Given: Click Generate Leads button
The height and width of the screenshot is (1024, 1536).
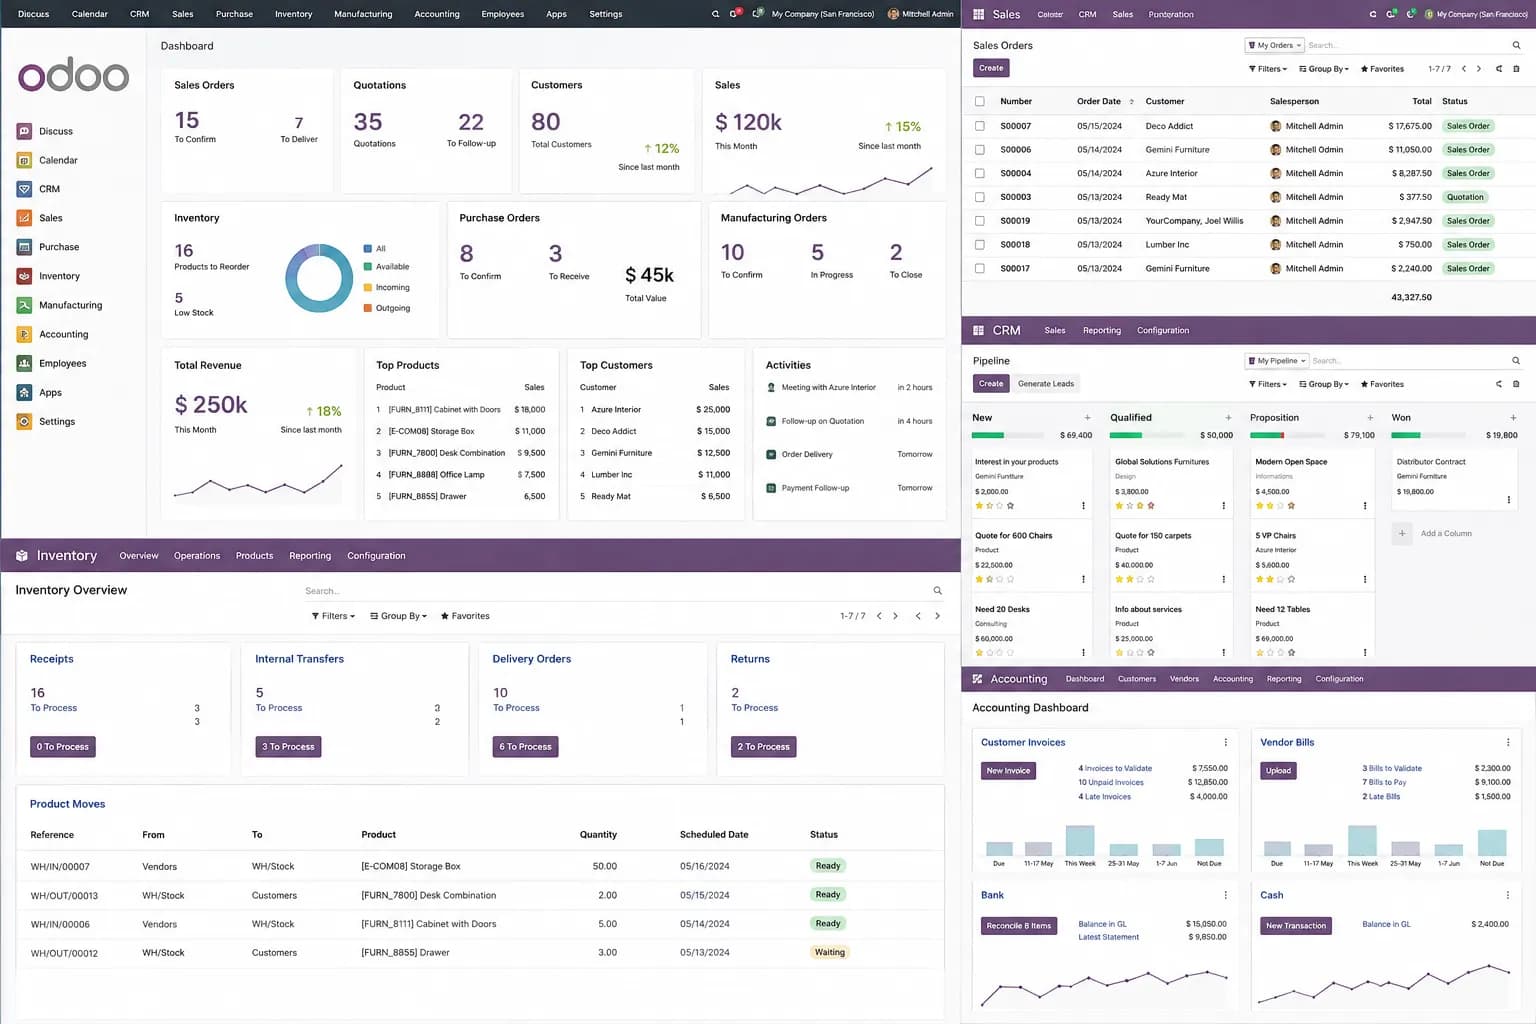Looking at the screenshot, I should point(1046,384).
